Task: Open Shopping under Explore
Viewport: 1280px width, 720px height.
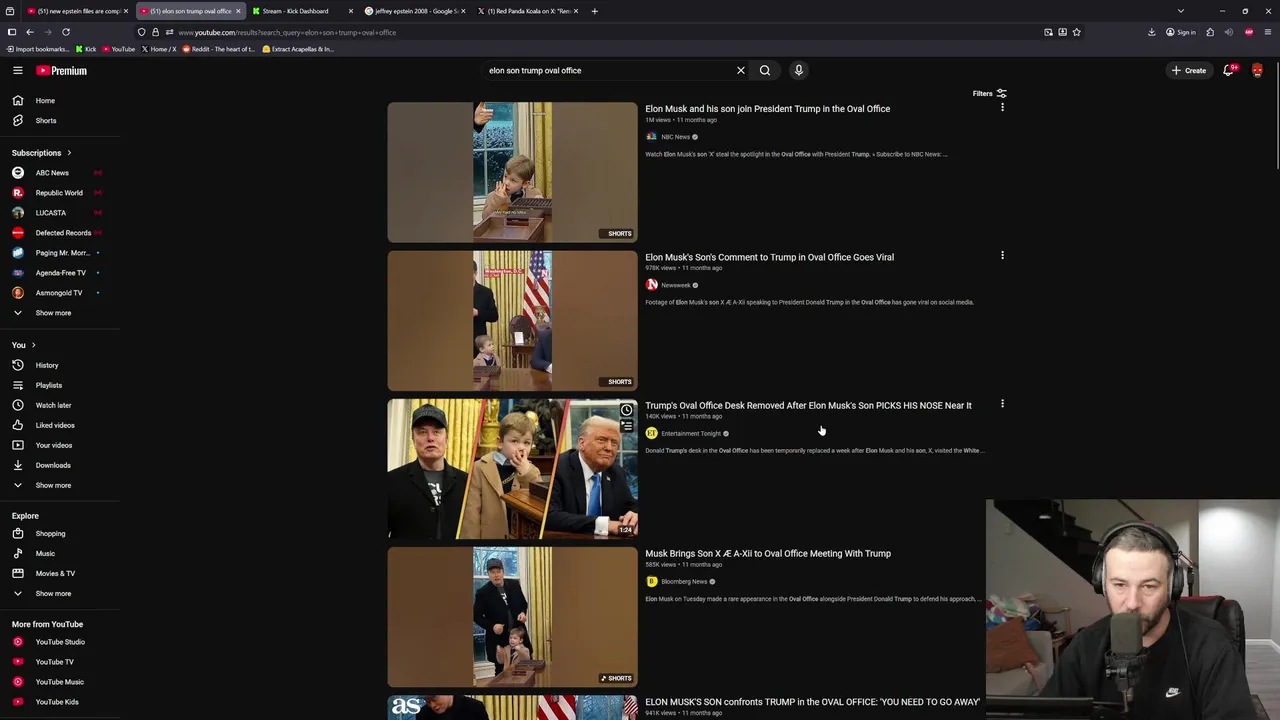Action: pyautogui.click(x=50, y=533)
